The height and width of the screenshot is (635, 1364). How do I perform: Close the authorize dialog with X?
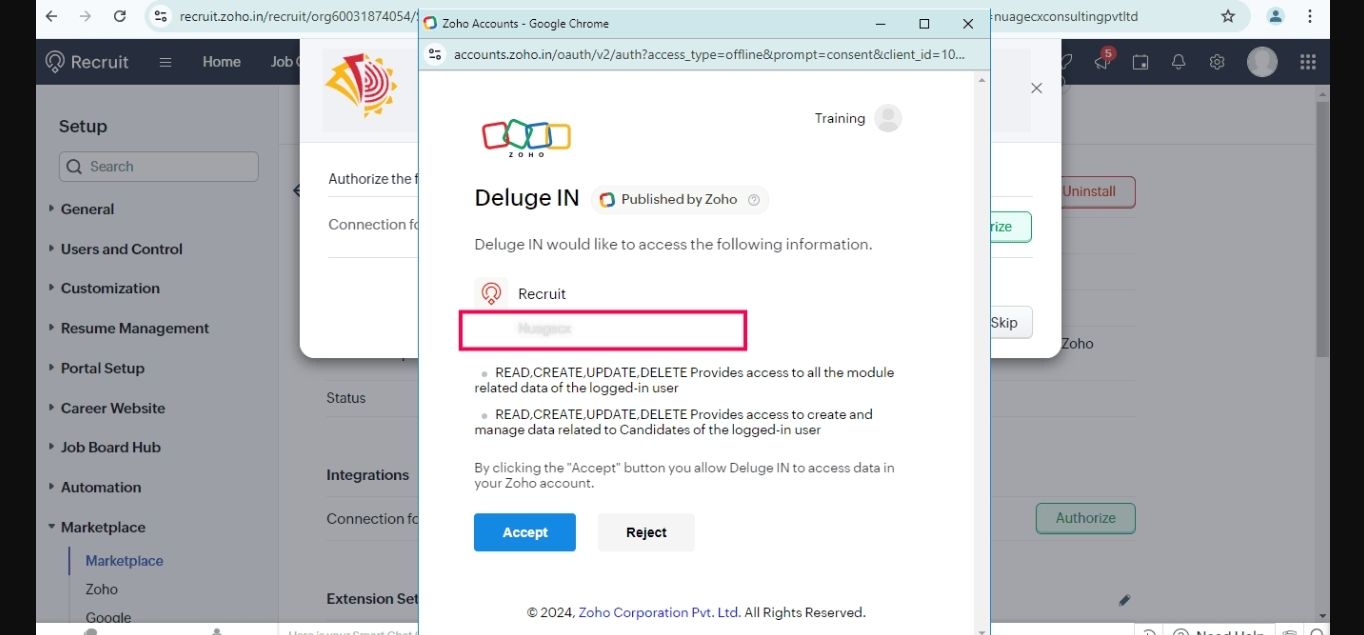point(1036,88)
